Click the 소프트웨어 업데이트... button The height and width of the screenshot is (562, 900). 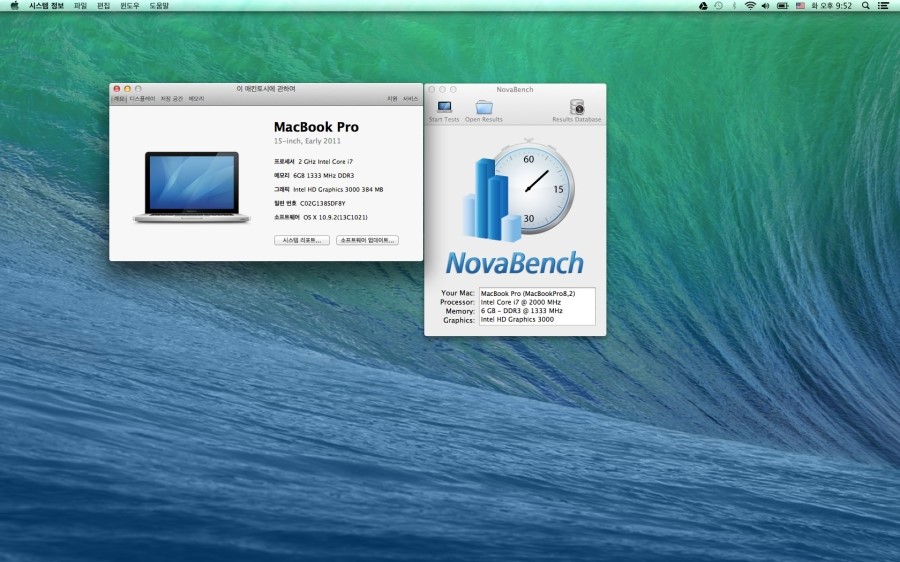[367, 240]
